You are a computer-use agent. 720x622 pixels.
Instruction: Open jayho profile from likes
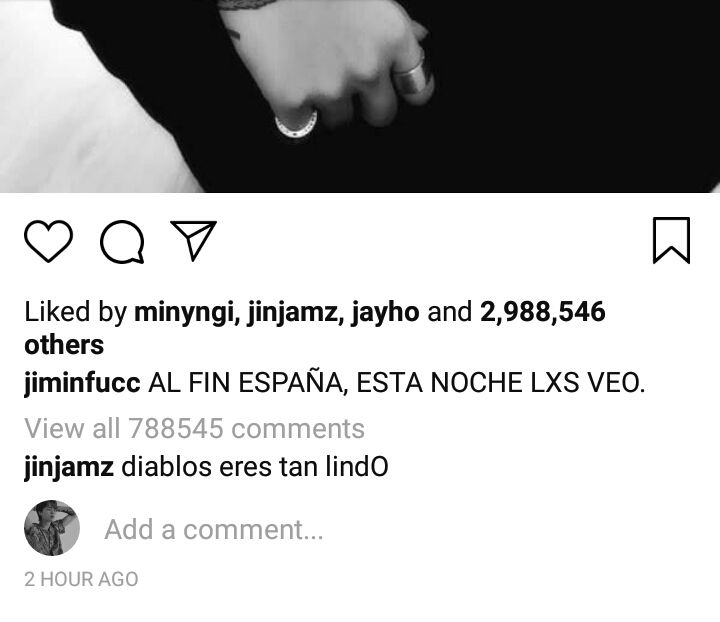[x=385, y=312]
